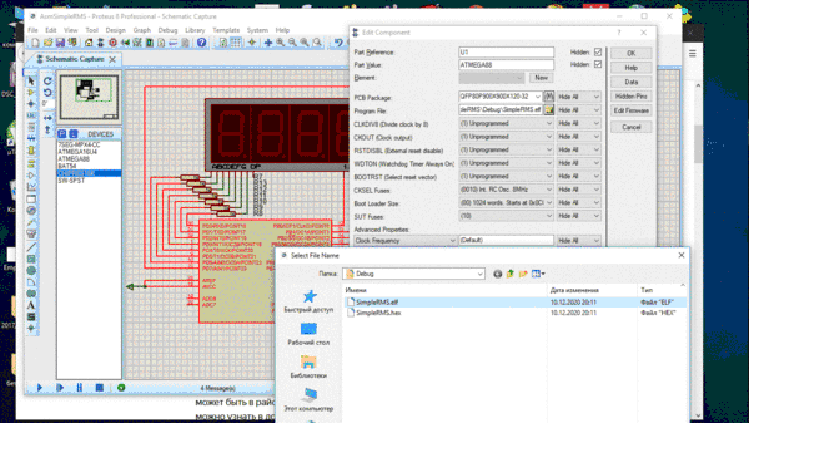Click the Step simulation button
819x460 pixels.
click(60, 388)
